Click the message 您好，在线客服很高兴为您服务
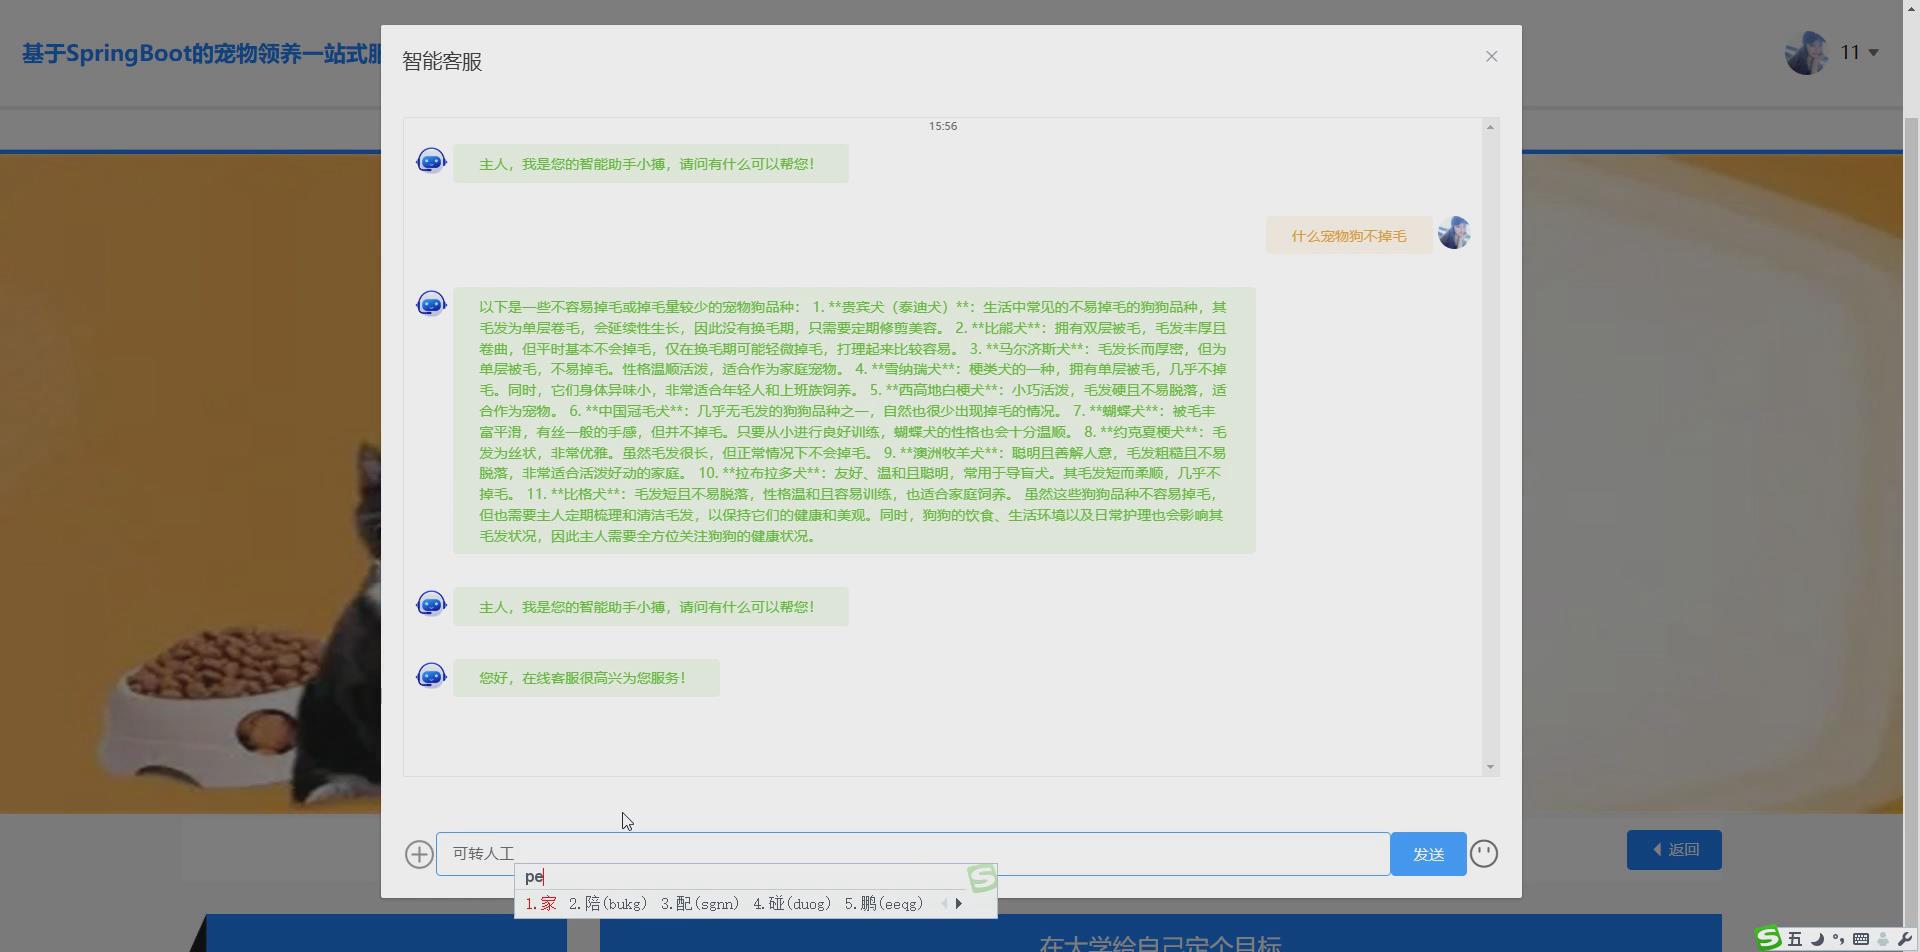1920x952 pixels. click(x=586, y=678)
